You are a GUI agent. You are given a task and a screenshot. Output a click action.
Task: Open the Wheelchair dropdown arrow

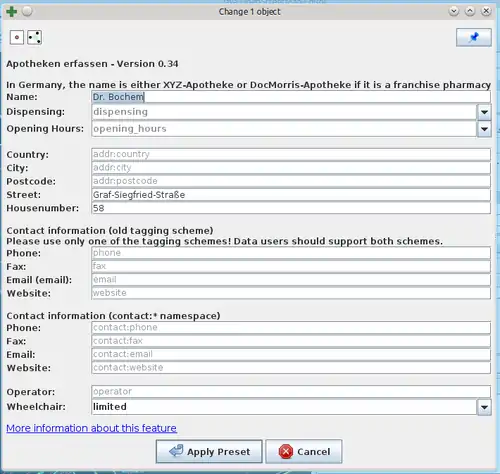[484, 407]
